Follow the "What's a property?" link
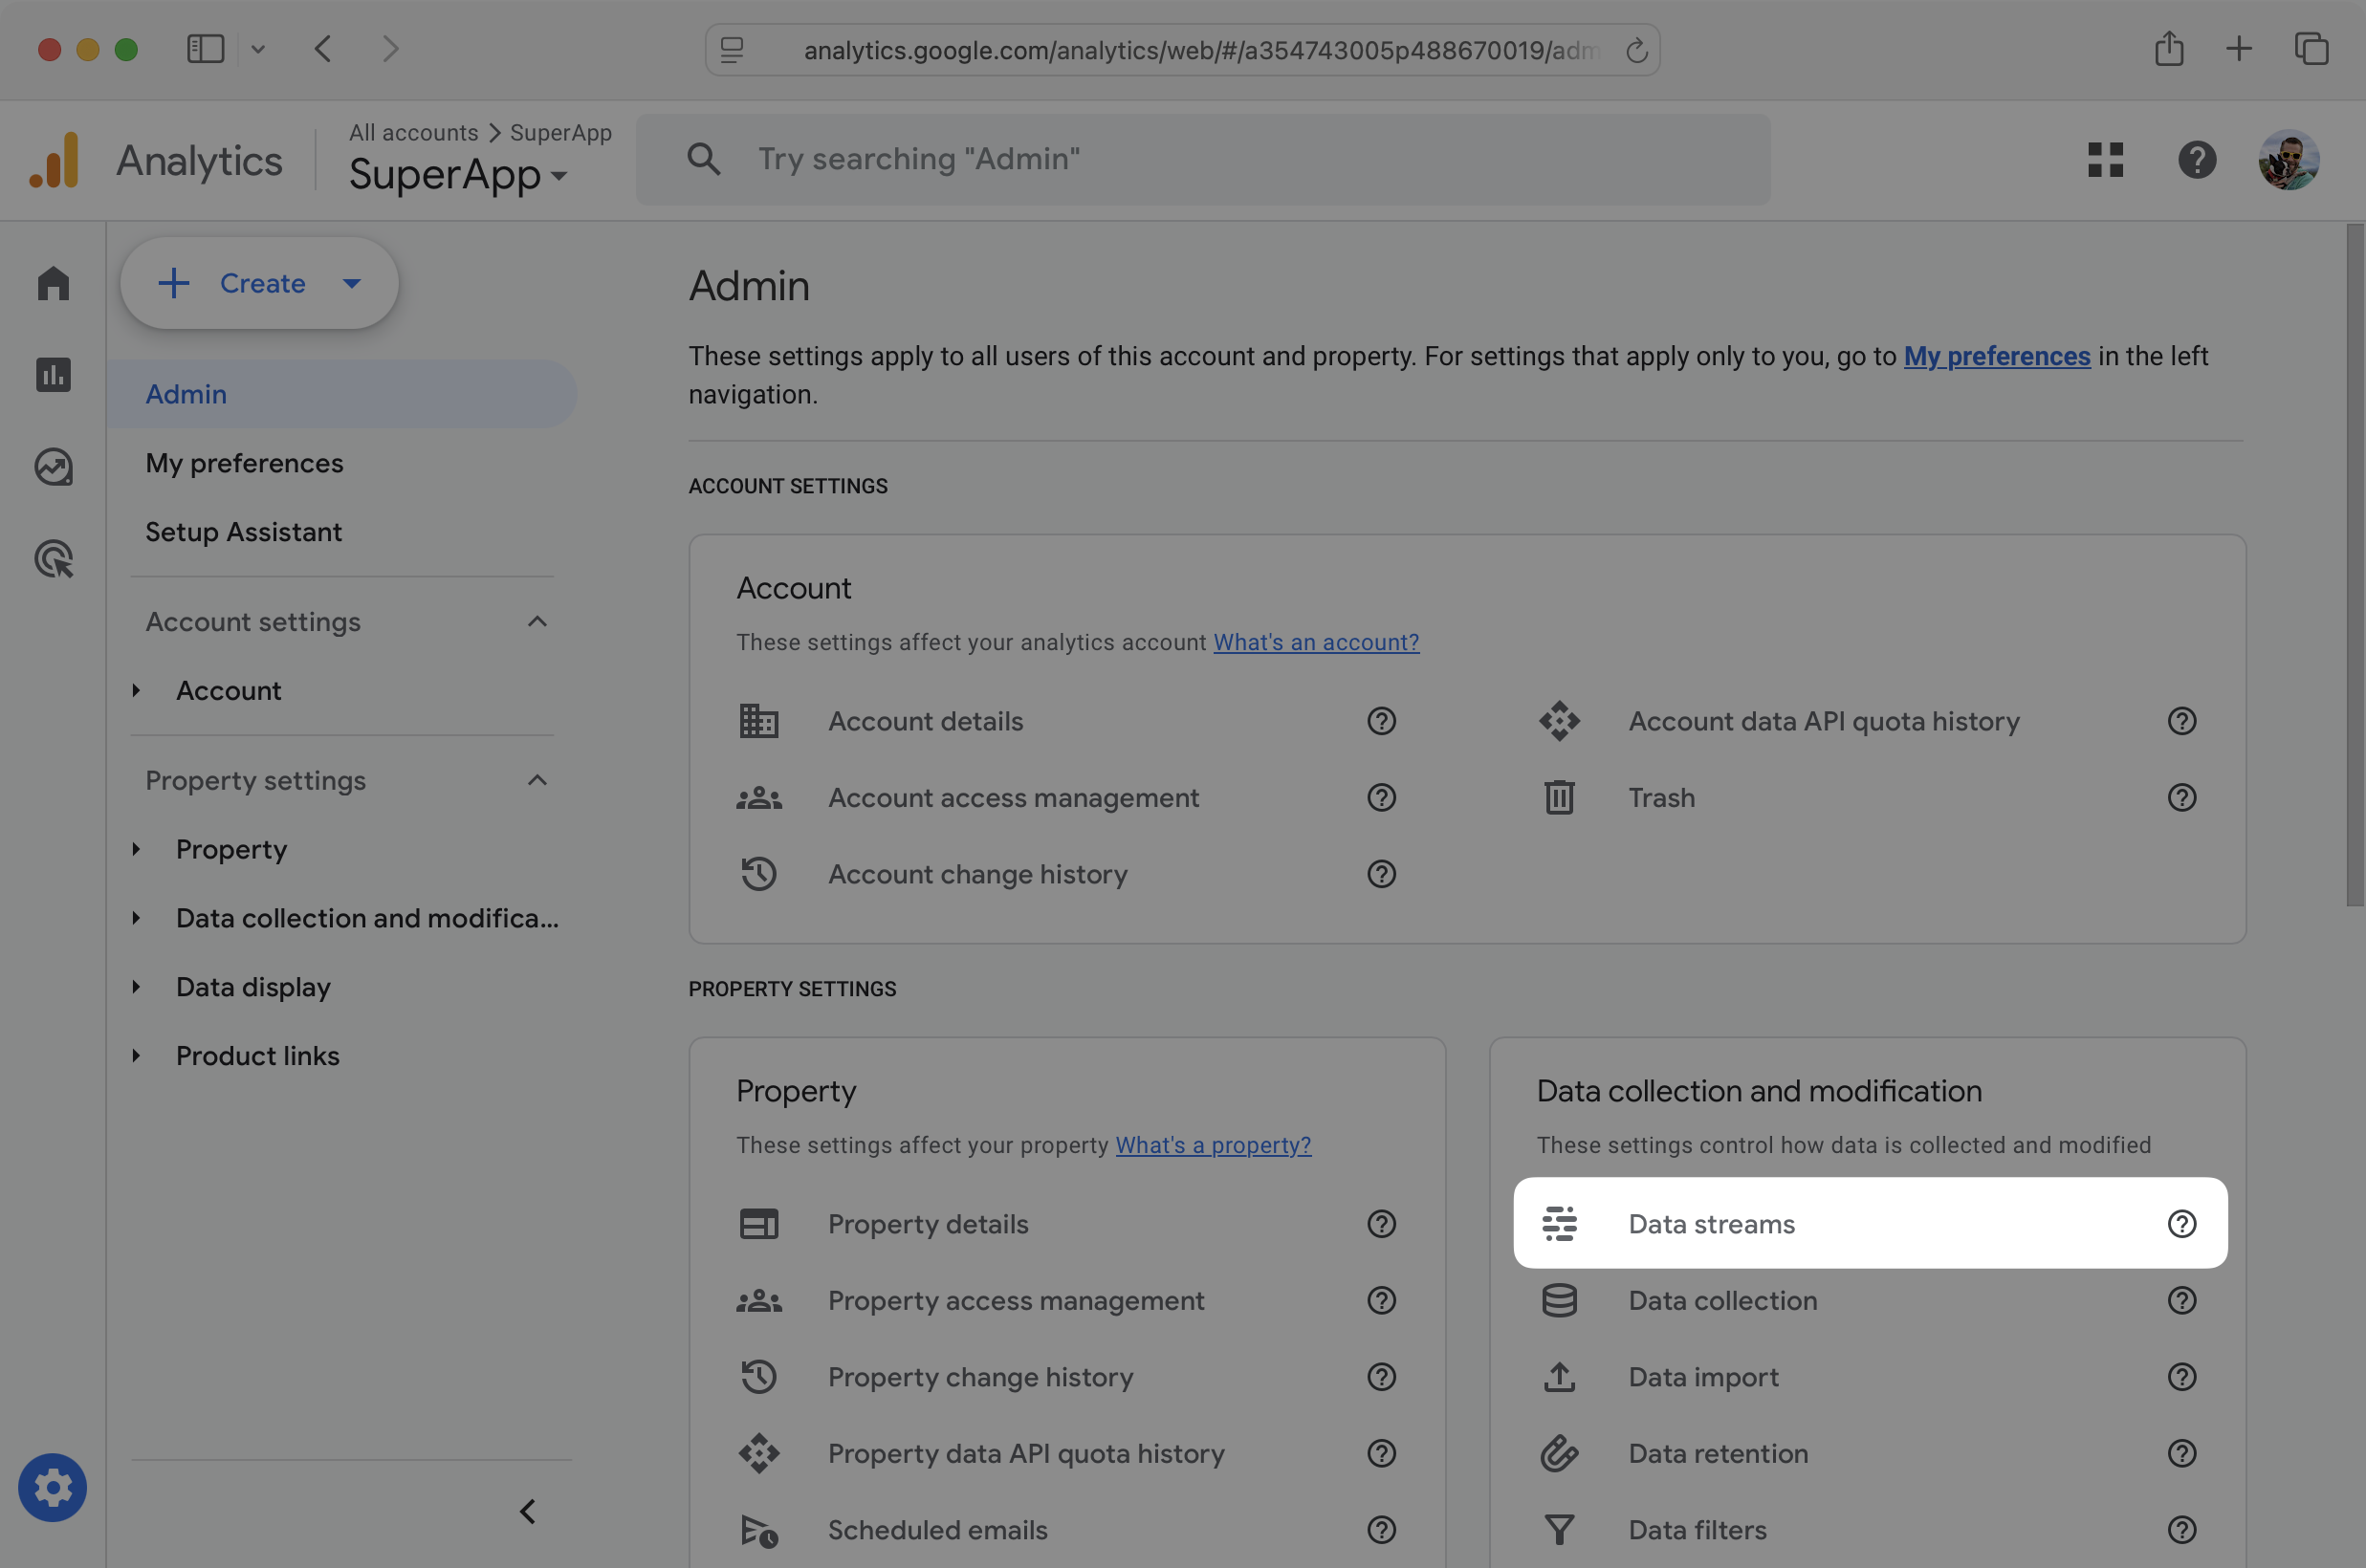The image size is (2366, 1568). point(1212,1145)
